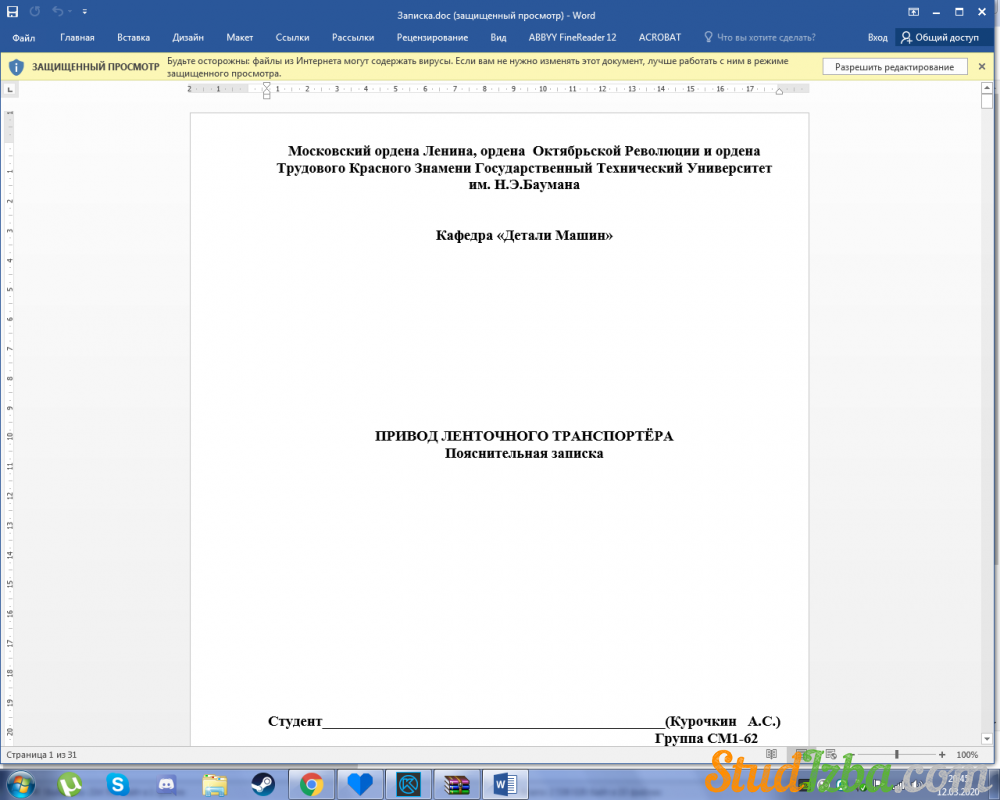Click the 'им. Н.Э.Баумана' line
The height and width of the screenshot is (800, 1000).
tap(524, 185)
